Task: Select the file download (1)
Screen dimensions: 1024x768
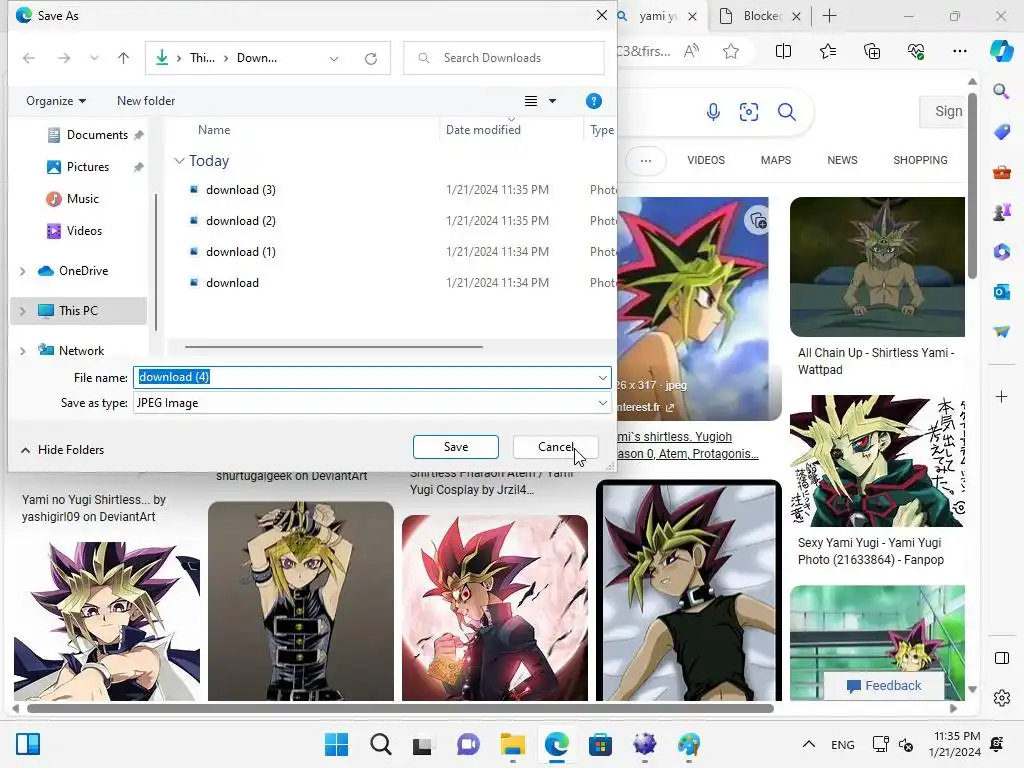Action: (240, 251)
